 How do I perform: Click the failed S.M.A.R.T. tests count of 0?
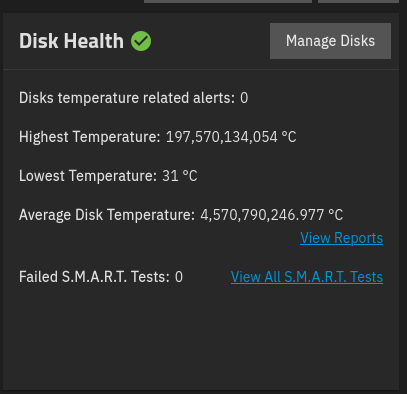click(x=179, y=277)
